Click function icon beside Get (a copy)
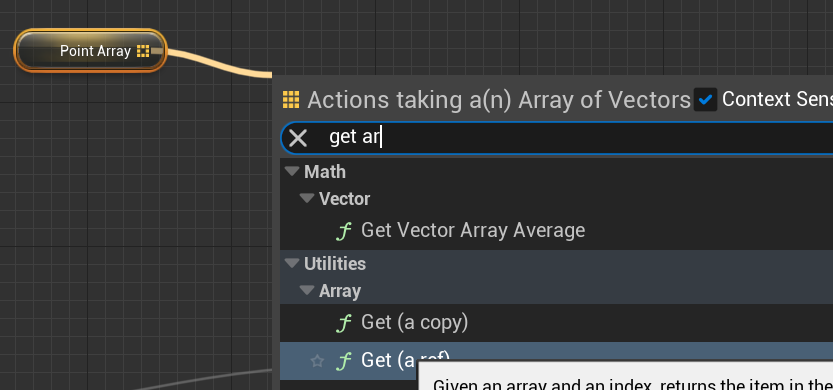This screenshot has height=390, width=833. [344, 323]
